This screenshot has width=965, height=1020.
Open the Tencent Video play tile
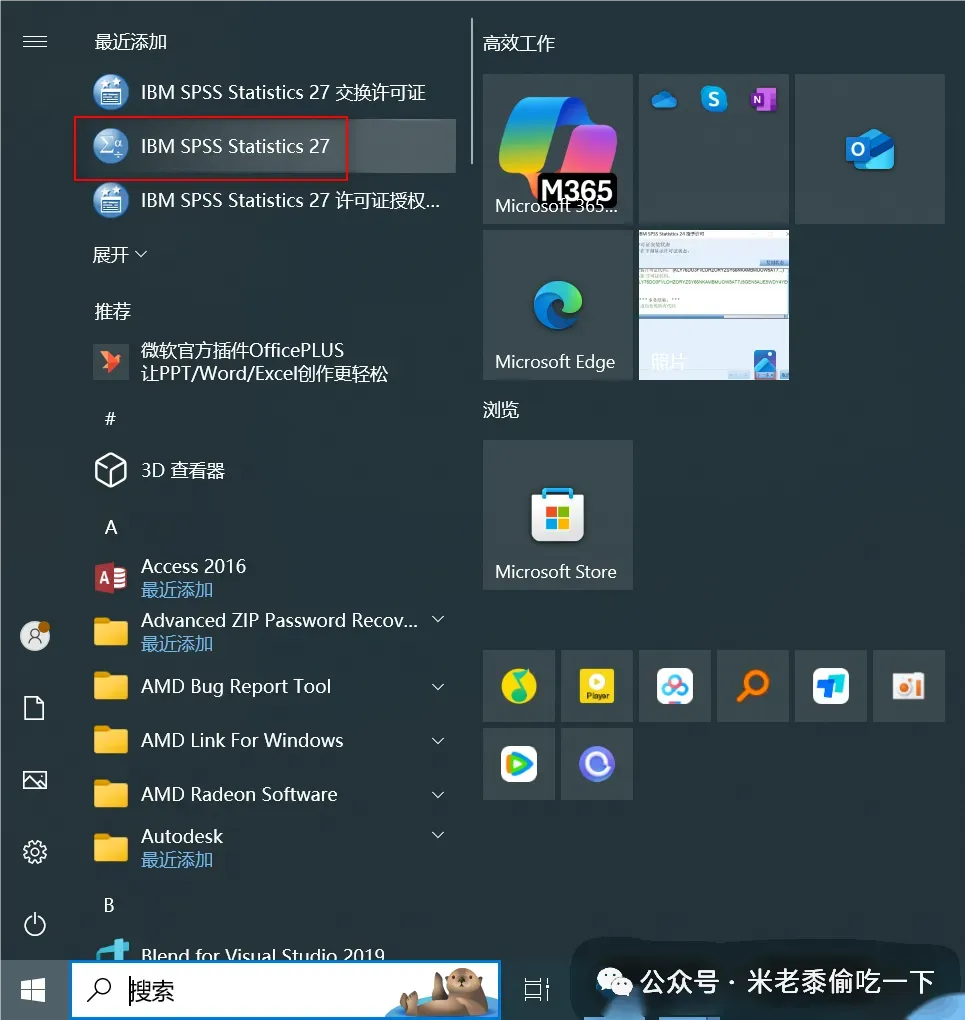[x=519, y=764]
